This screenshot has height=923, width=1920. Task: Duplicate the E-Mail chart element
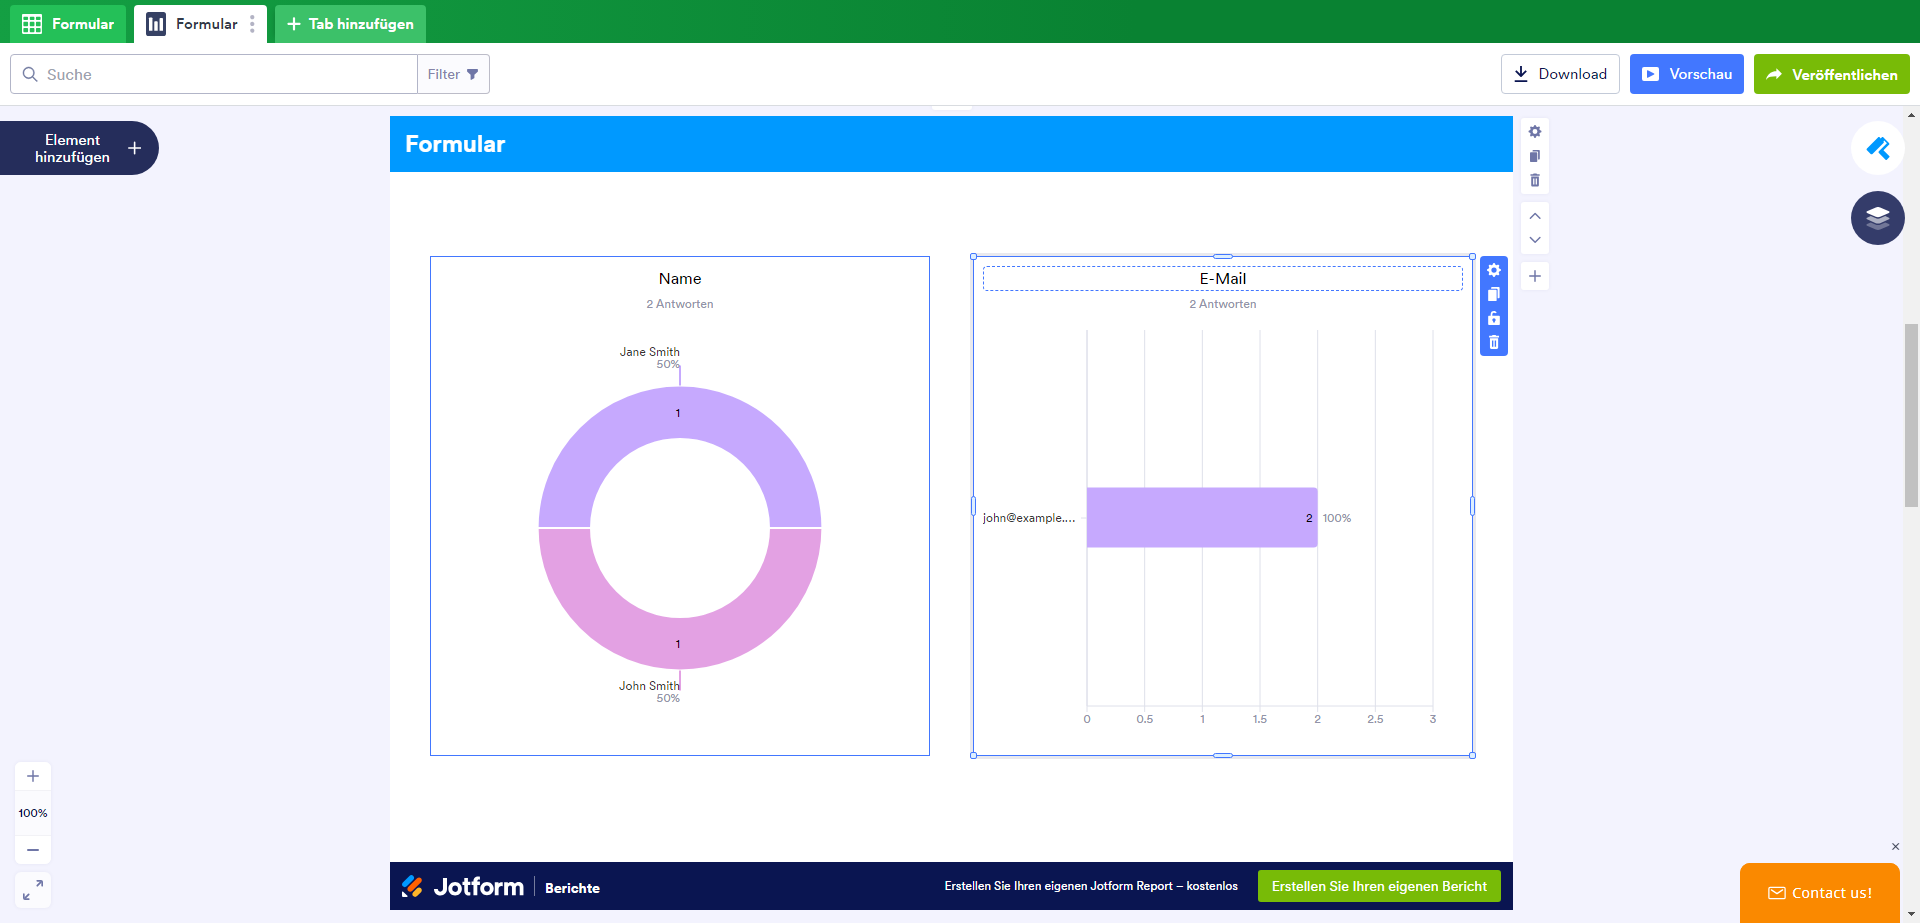(x=1493, y=294)
